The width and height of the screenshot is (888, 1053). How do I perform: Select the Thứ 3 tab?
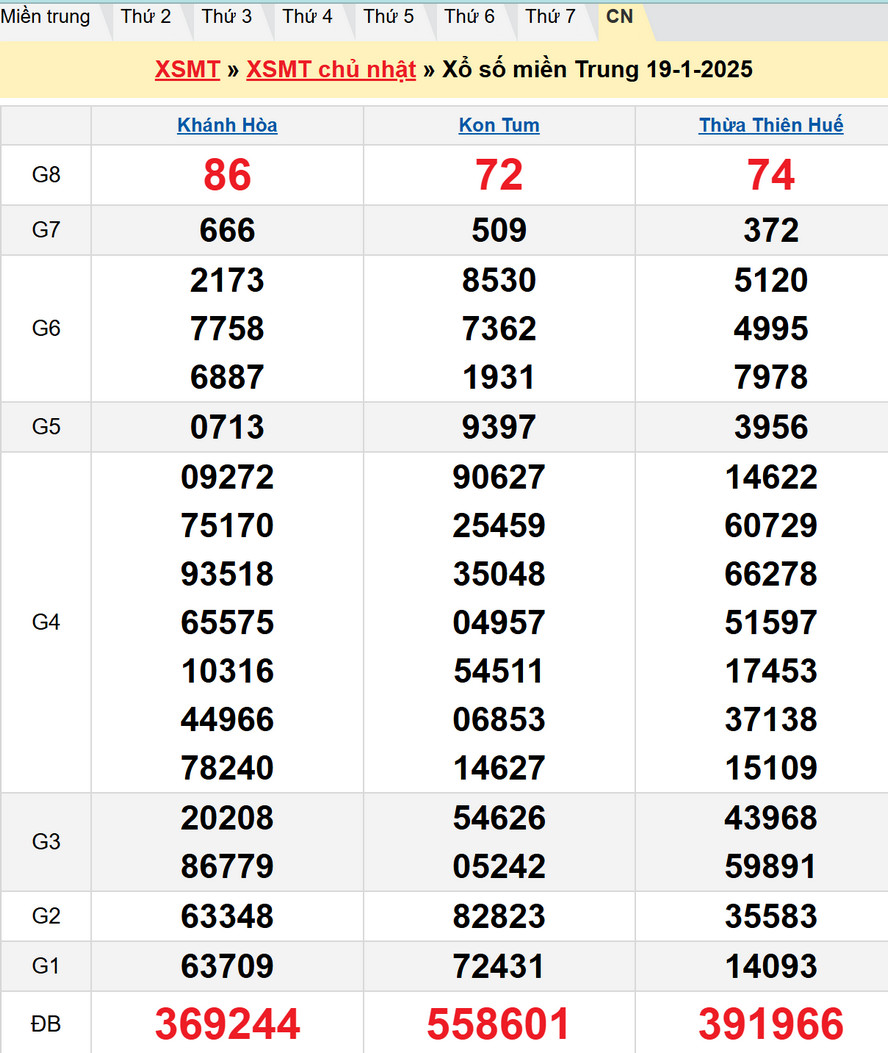pos(227,17)
